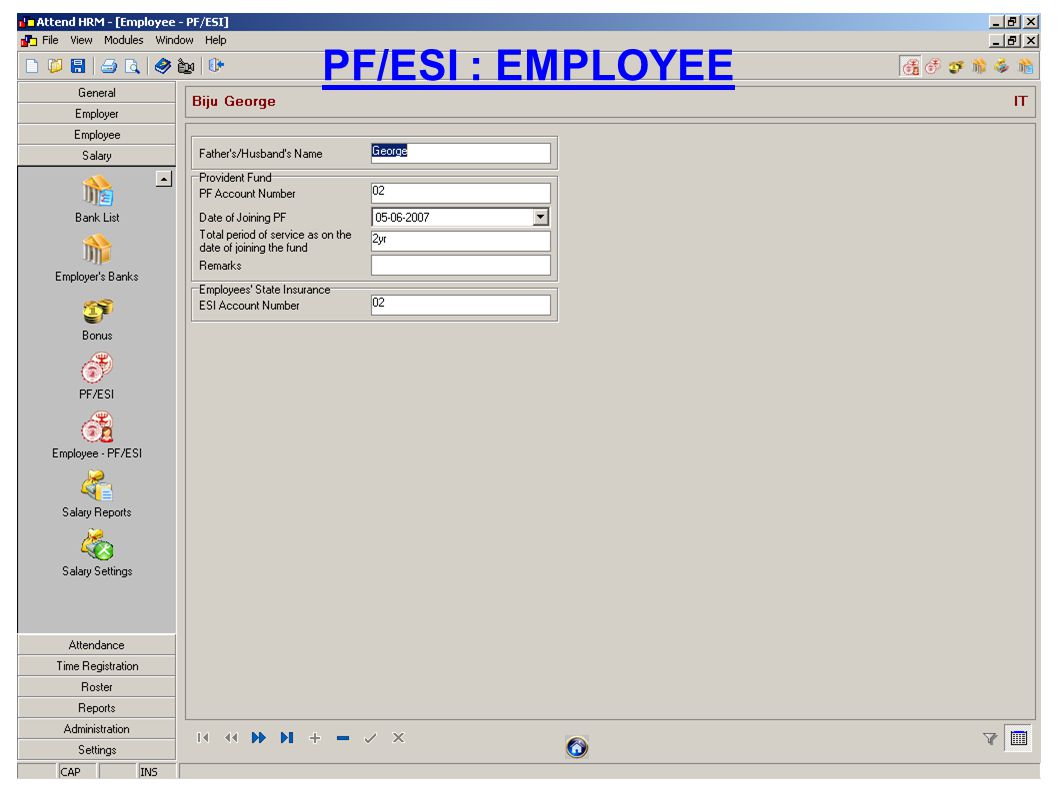Open the View menu
This screenshot has height=793, width=1058.
coord(81,40)
